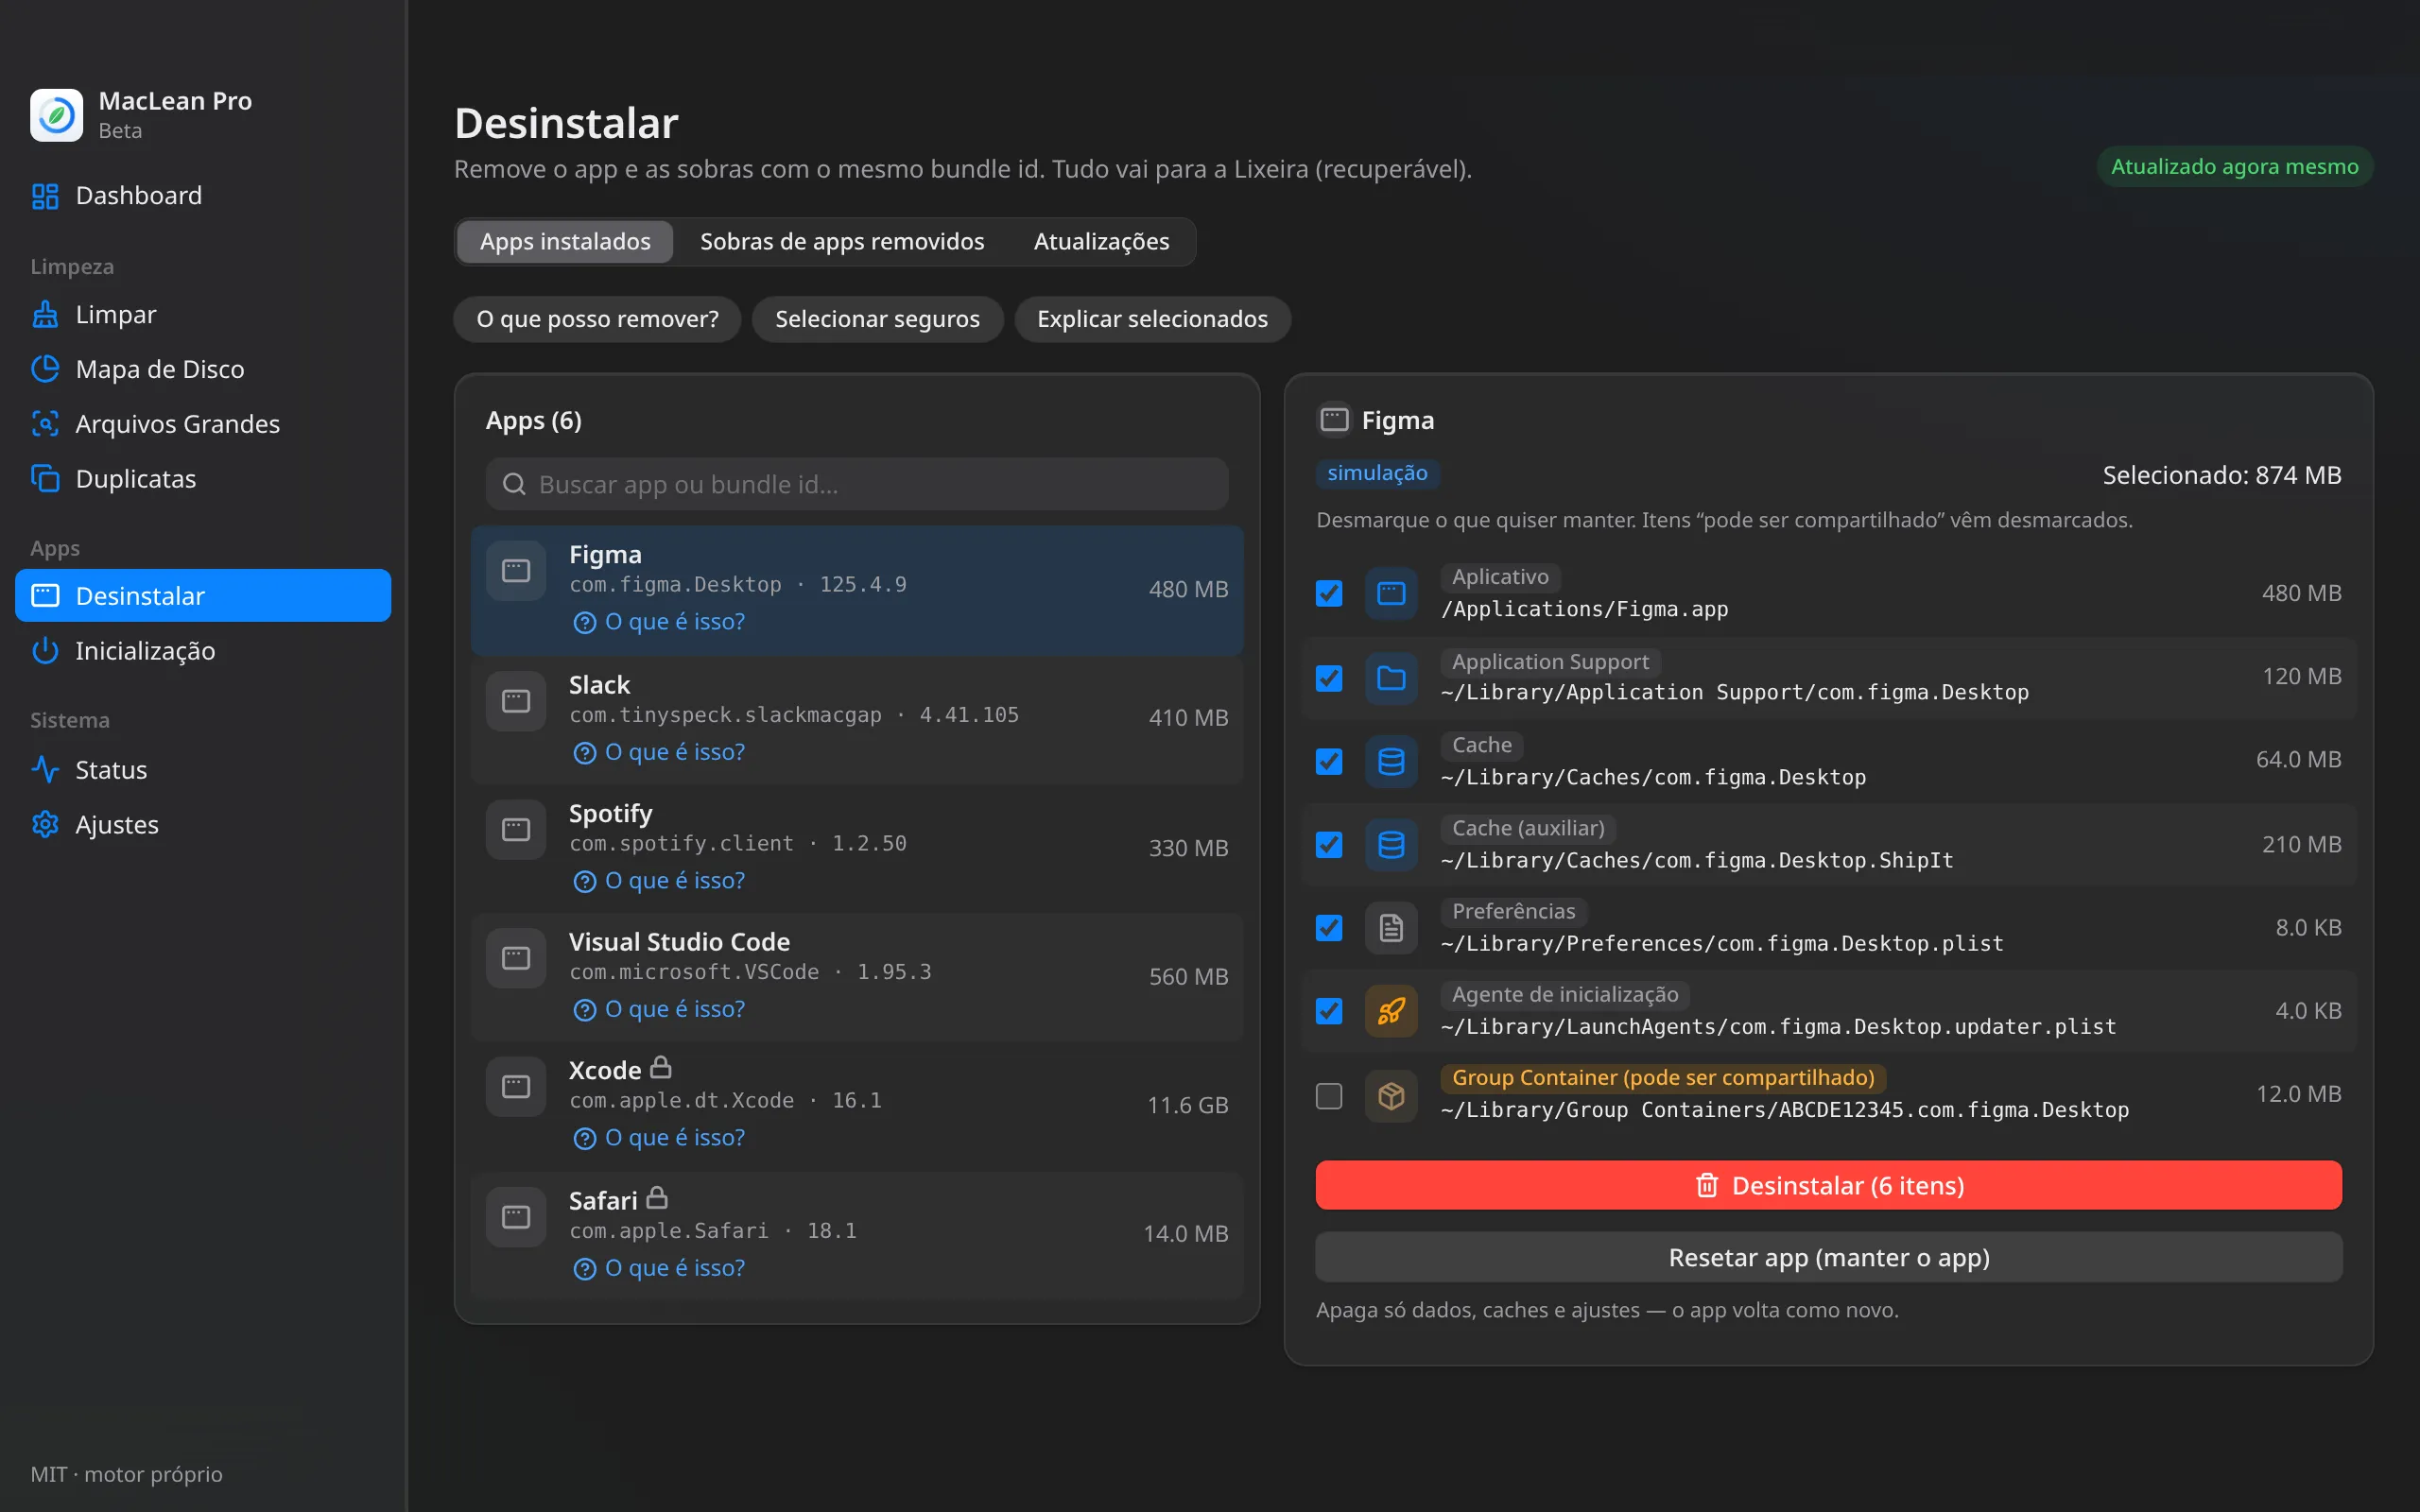Open O que é isso? under Figma
Screen dimensions: 2420x1512
click(x=659, y=622)
